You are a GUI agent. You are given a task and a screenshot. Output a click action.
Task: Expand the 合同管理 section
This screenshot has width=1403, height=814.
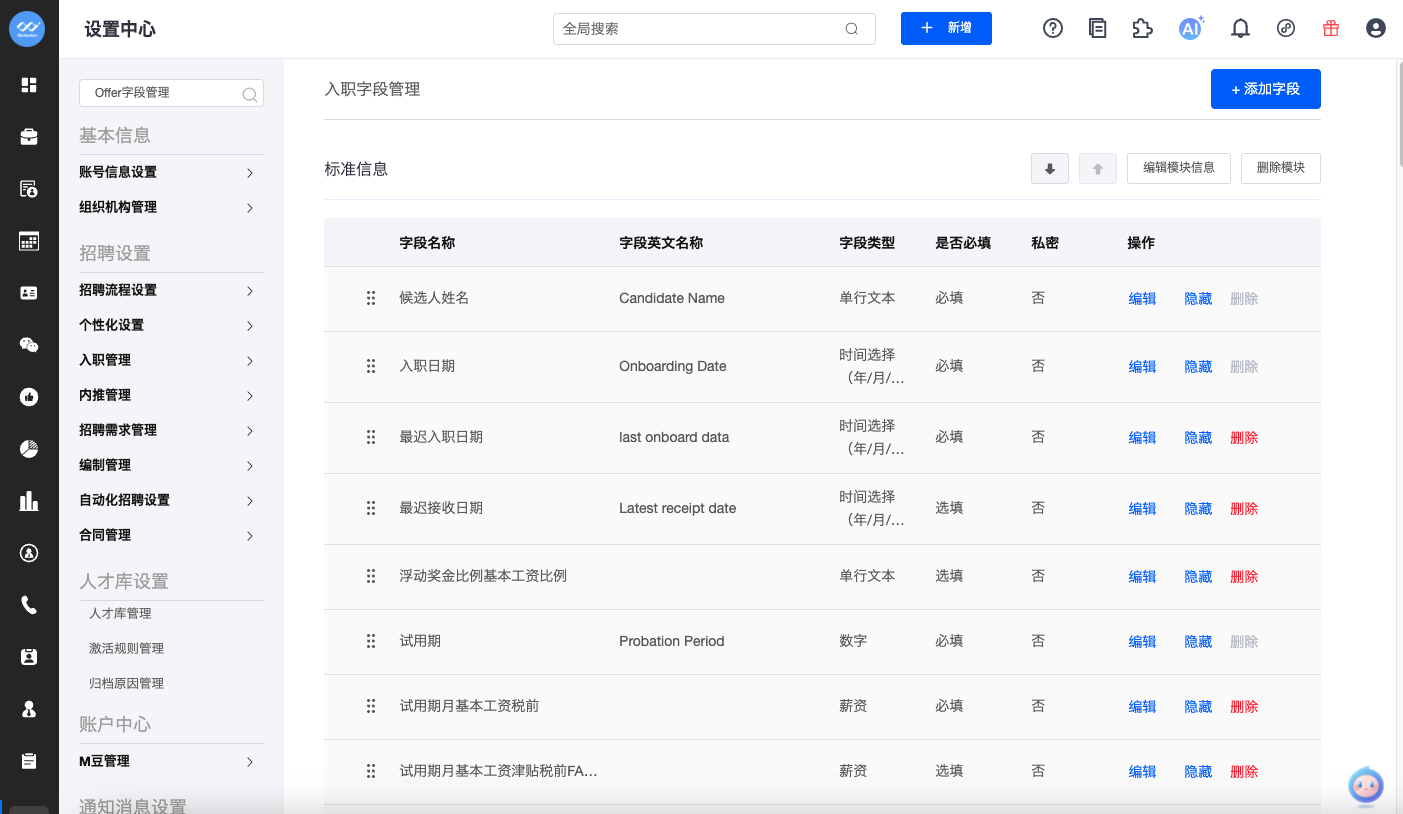[x=168, y=535]
